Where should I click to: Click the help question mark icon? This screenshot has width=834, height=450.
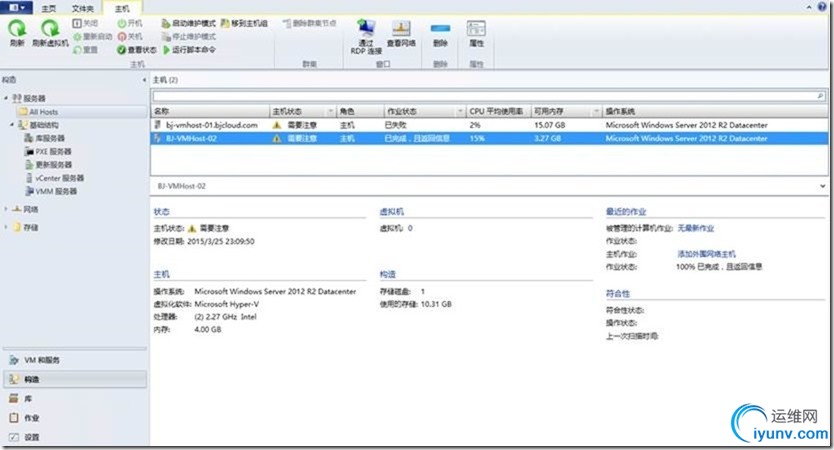click(822, 7)
